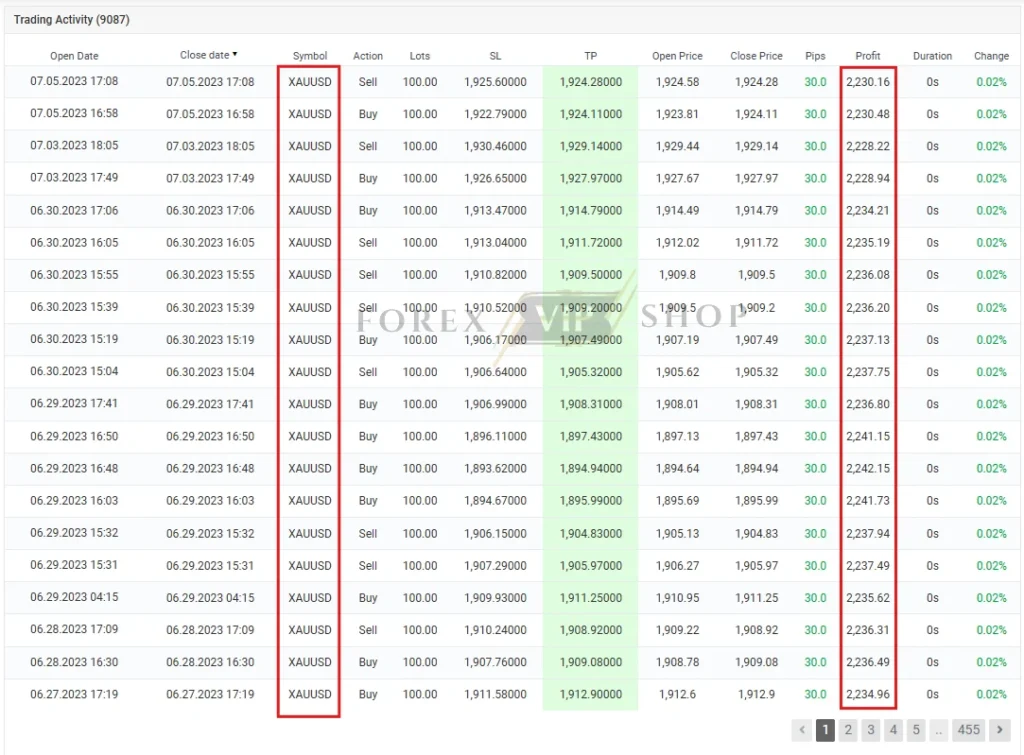This screenshot has height=755, width=1024.
Task: Select profit value 2,234.96
Action: 868,694
